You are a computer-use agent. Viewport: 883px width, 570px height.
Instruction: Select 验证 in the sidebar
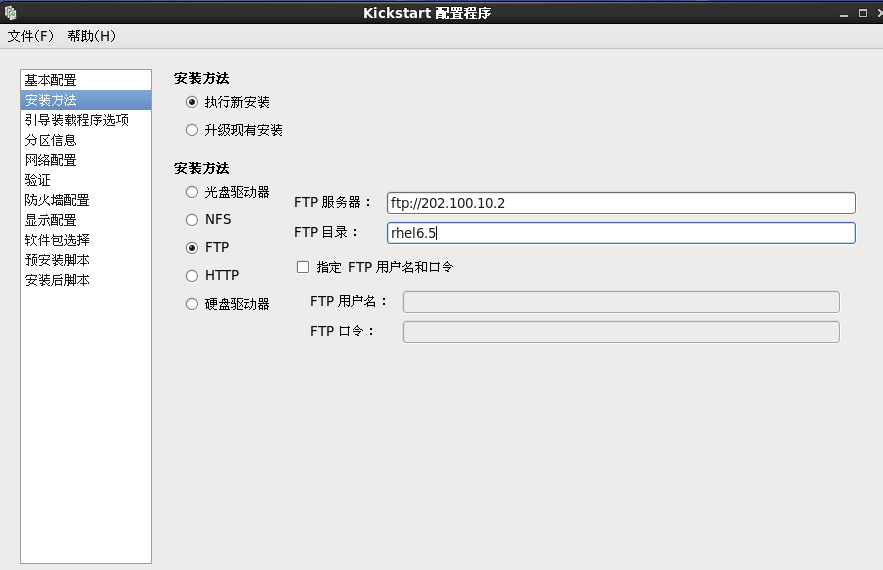[x=86, y=180]
